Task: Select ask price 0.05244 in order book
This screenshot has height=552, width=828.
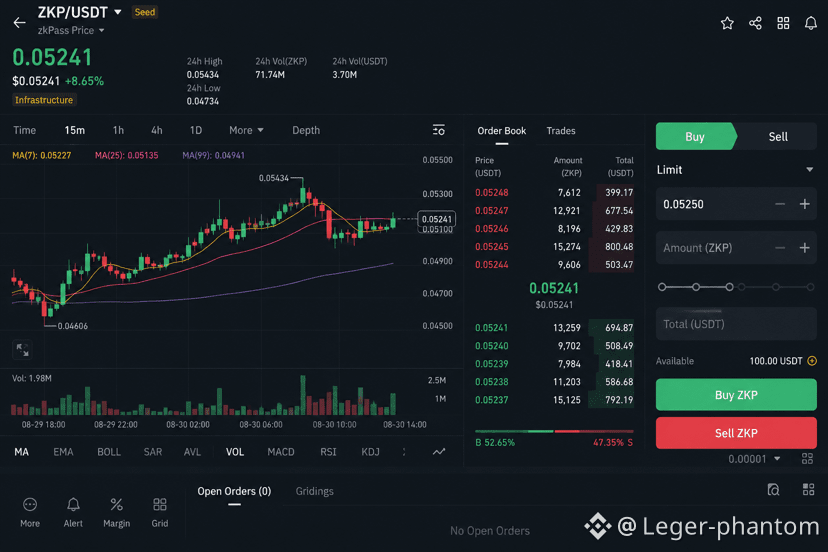Action: coord(492,265)
